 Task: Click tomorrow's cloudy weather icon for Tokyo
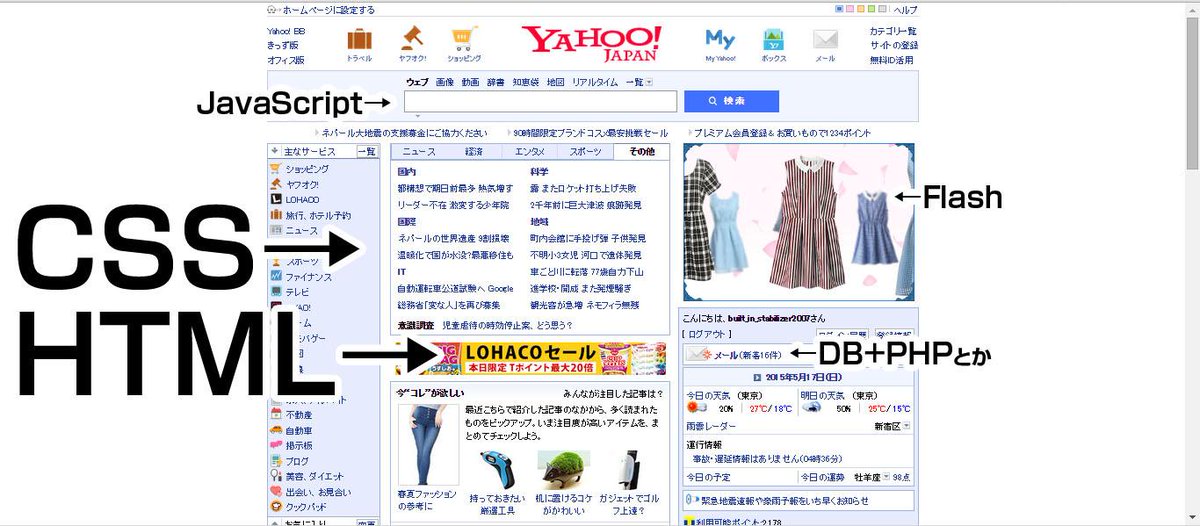[x=811, y=408]
